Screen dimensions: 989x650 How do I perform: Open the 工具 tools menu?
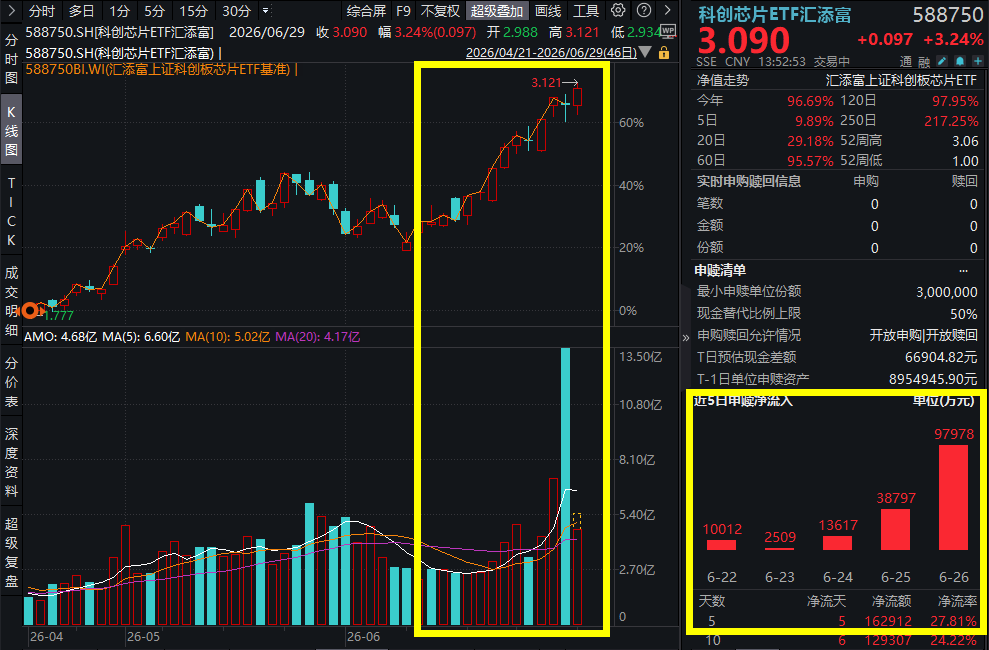[585, 11]
